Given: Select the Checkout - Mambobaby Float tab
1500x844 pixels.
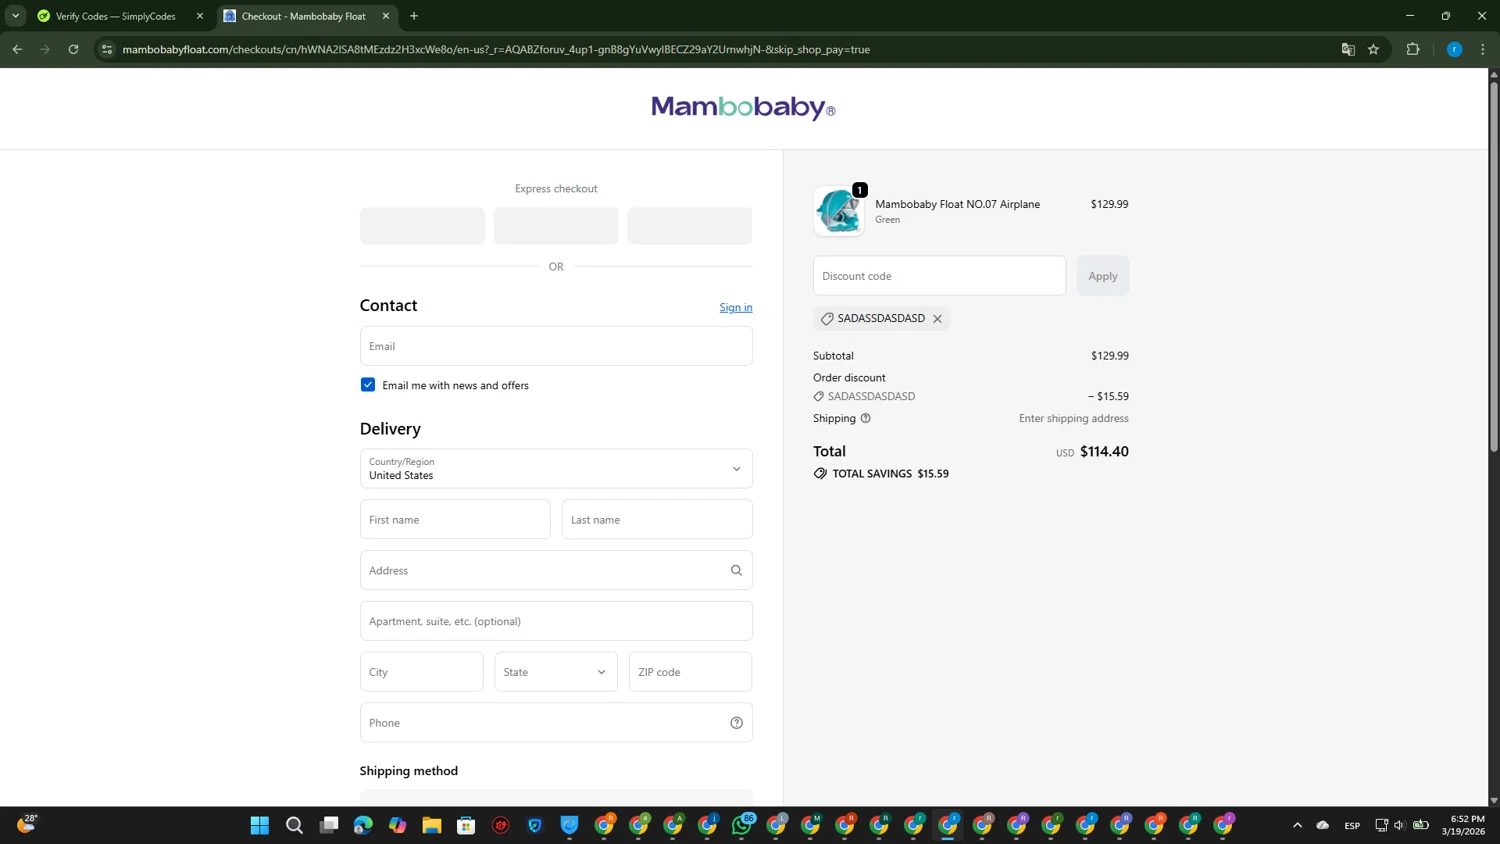Looking at the screenshot, I should (306, 16).
